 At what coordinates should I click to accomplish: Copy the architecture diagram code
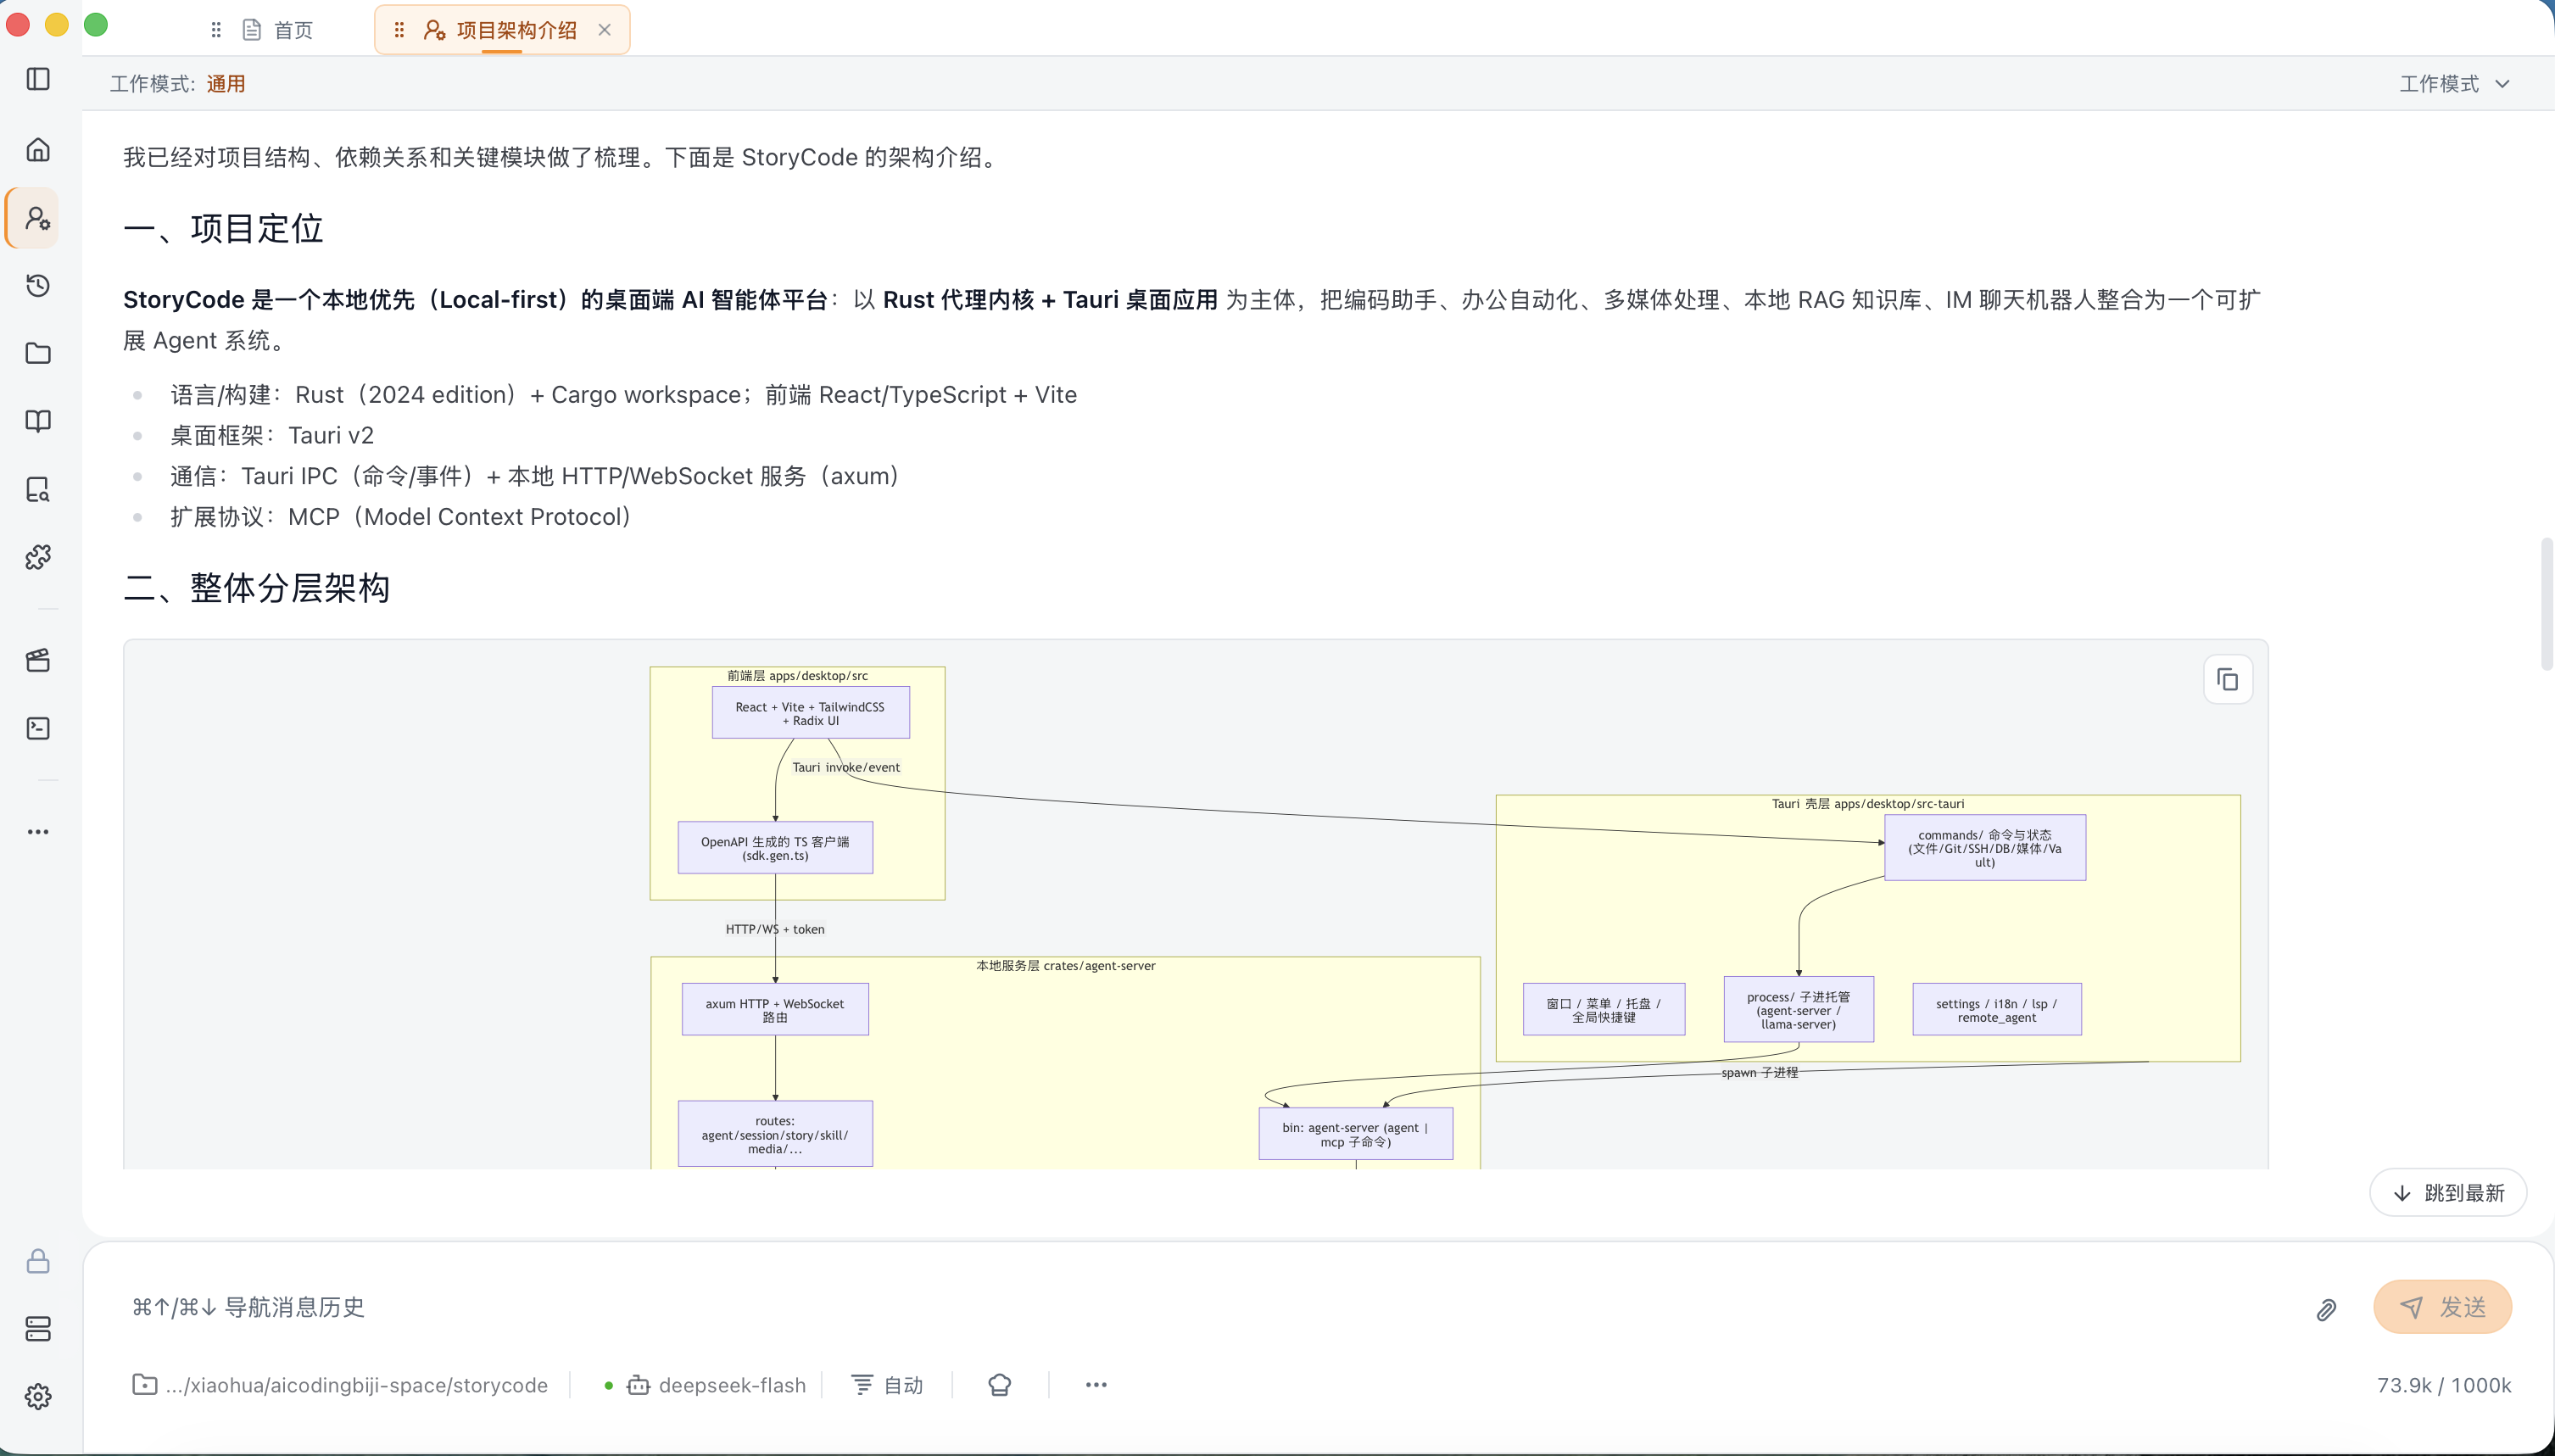tap(2227, 680)
